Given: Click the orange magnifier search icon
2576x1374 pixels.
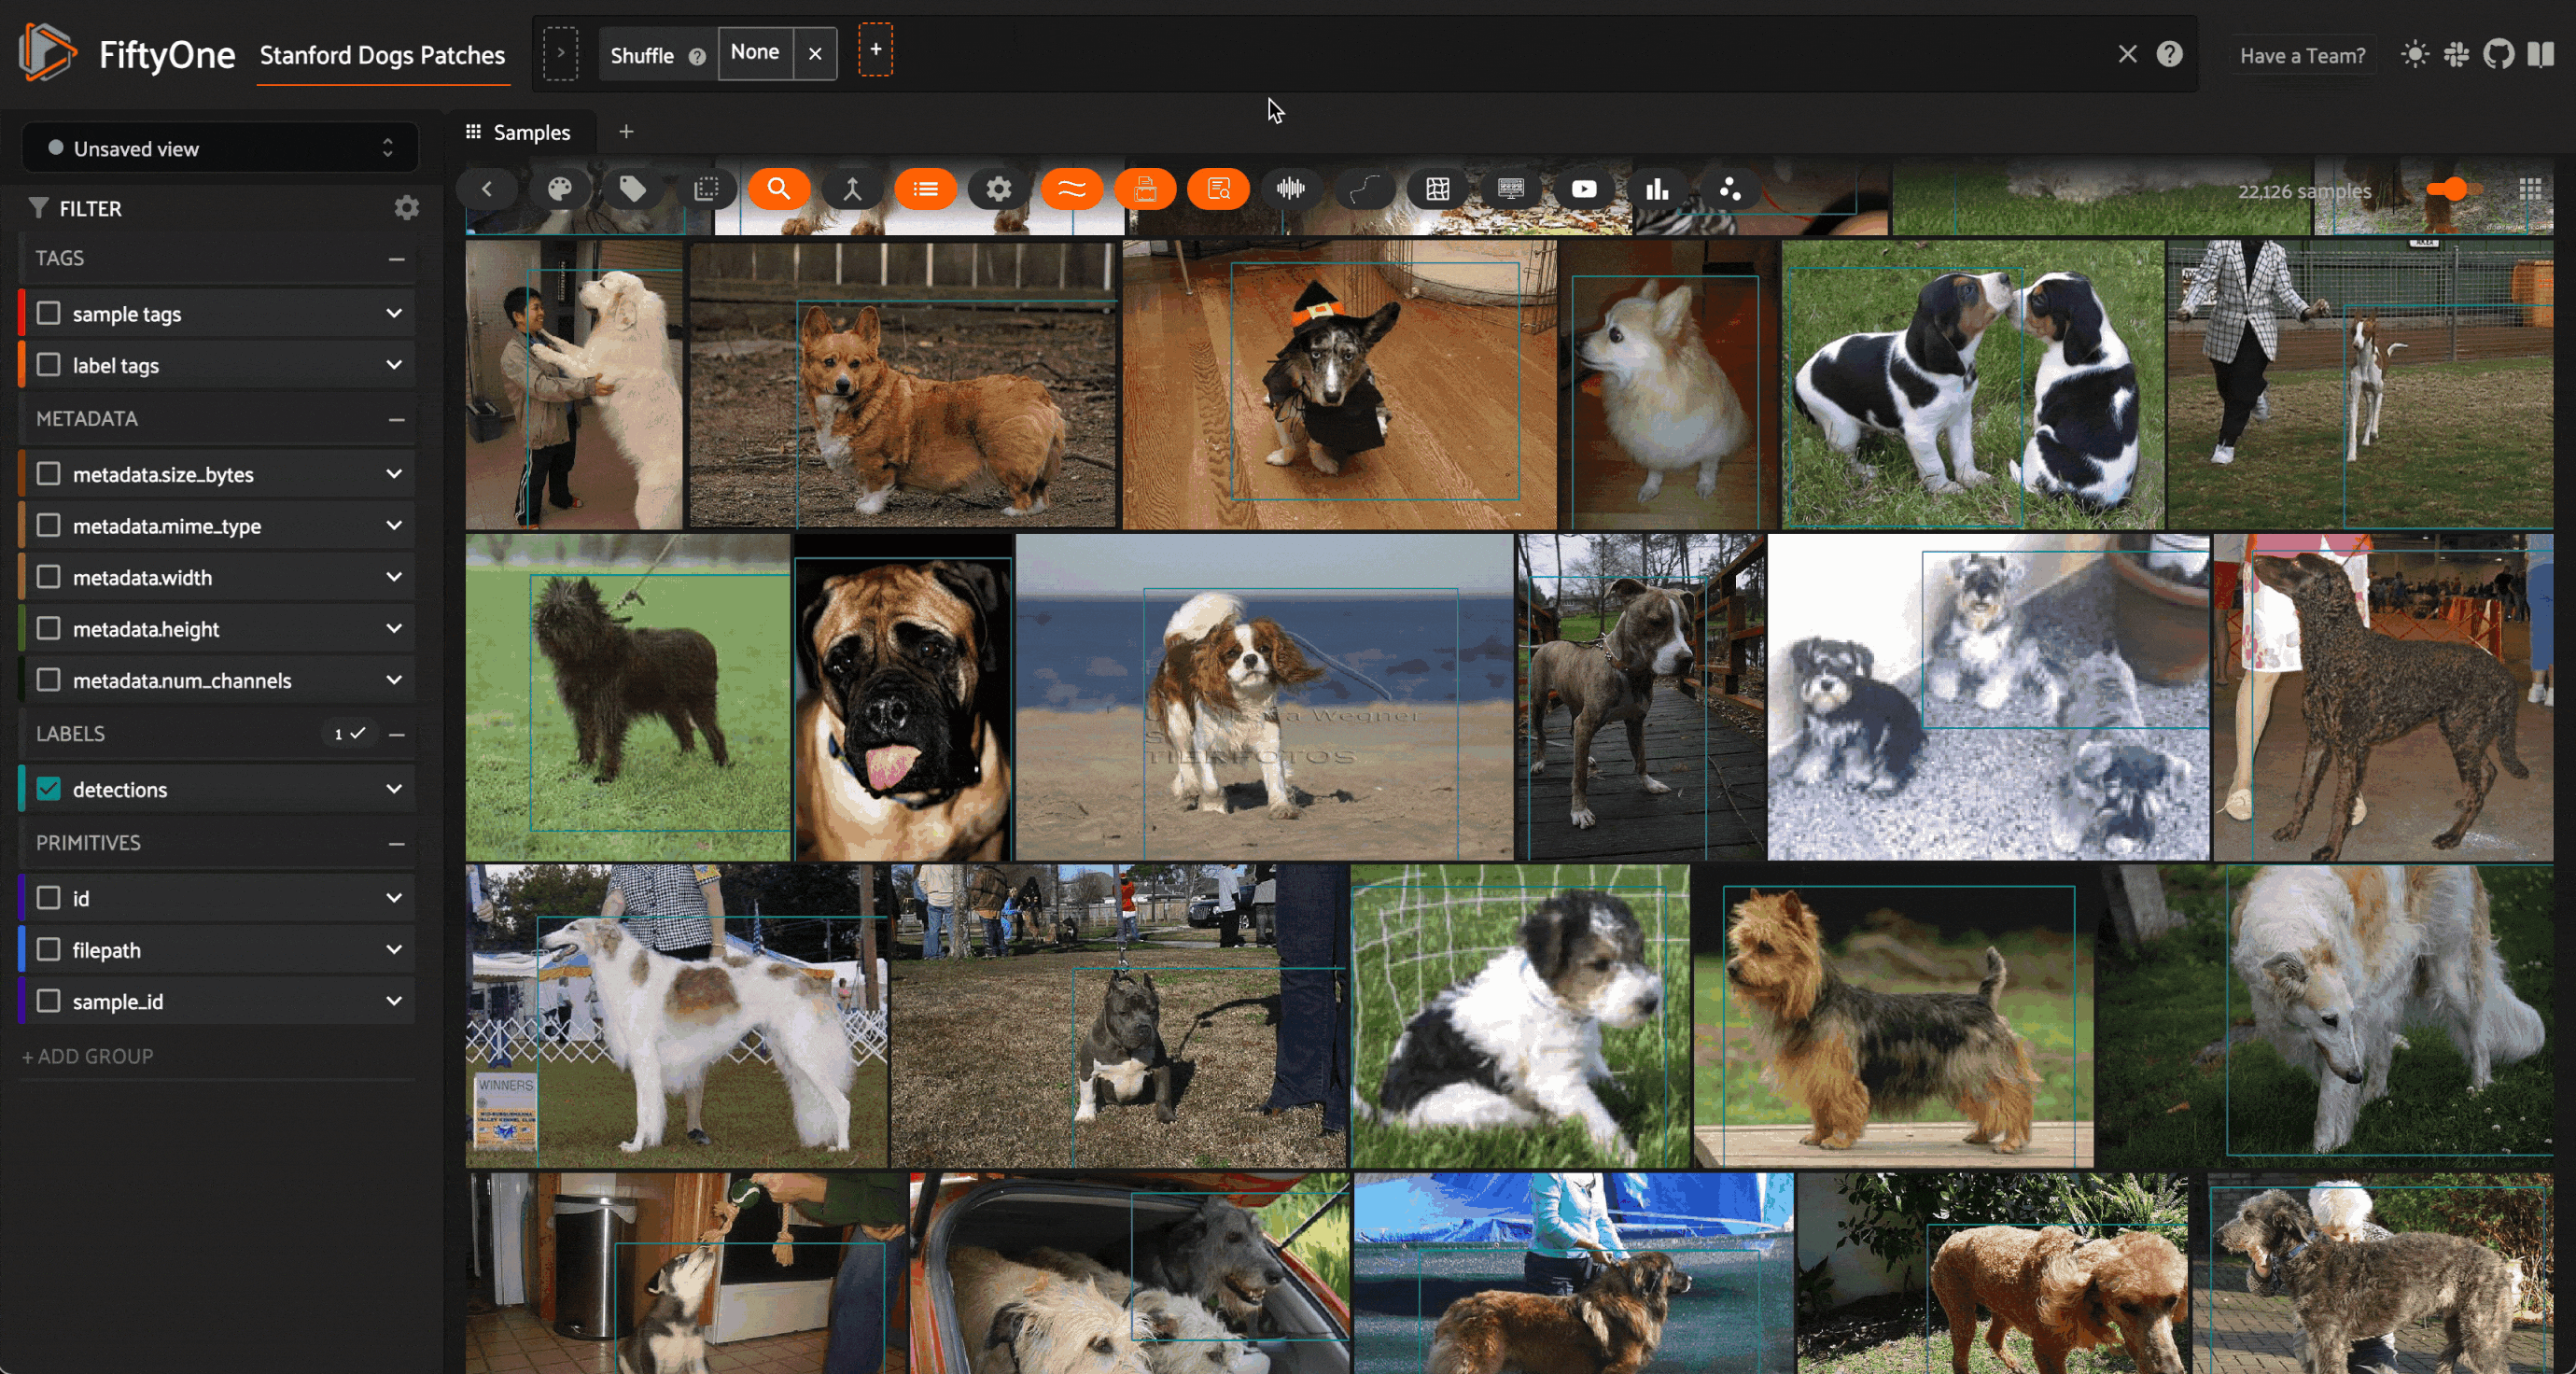Looking at the screenshot, I should tap(779, 189).
